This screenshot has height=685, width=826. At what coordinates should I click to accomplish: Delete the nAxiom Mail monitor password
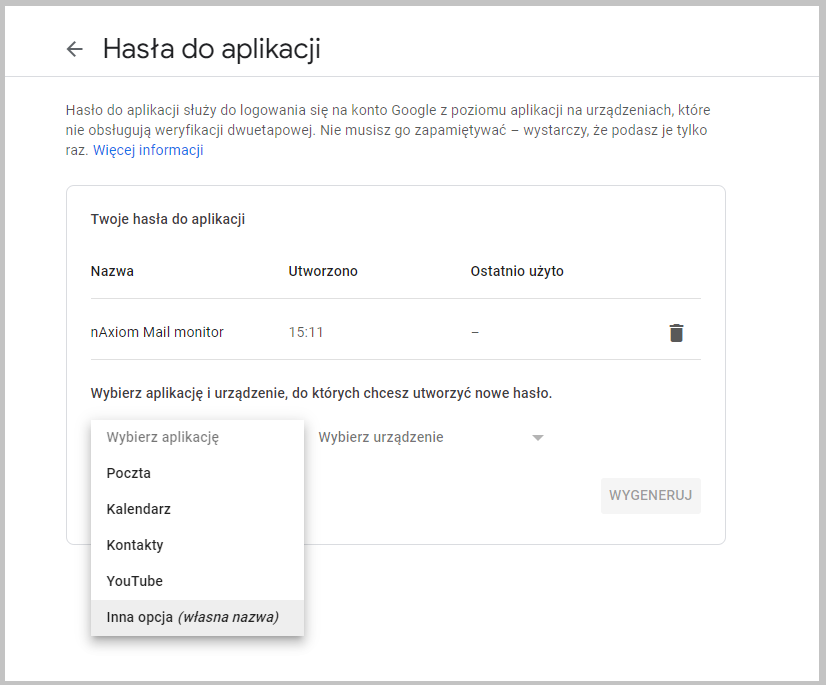coord(676,332)
